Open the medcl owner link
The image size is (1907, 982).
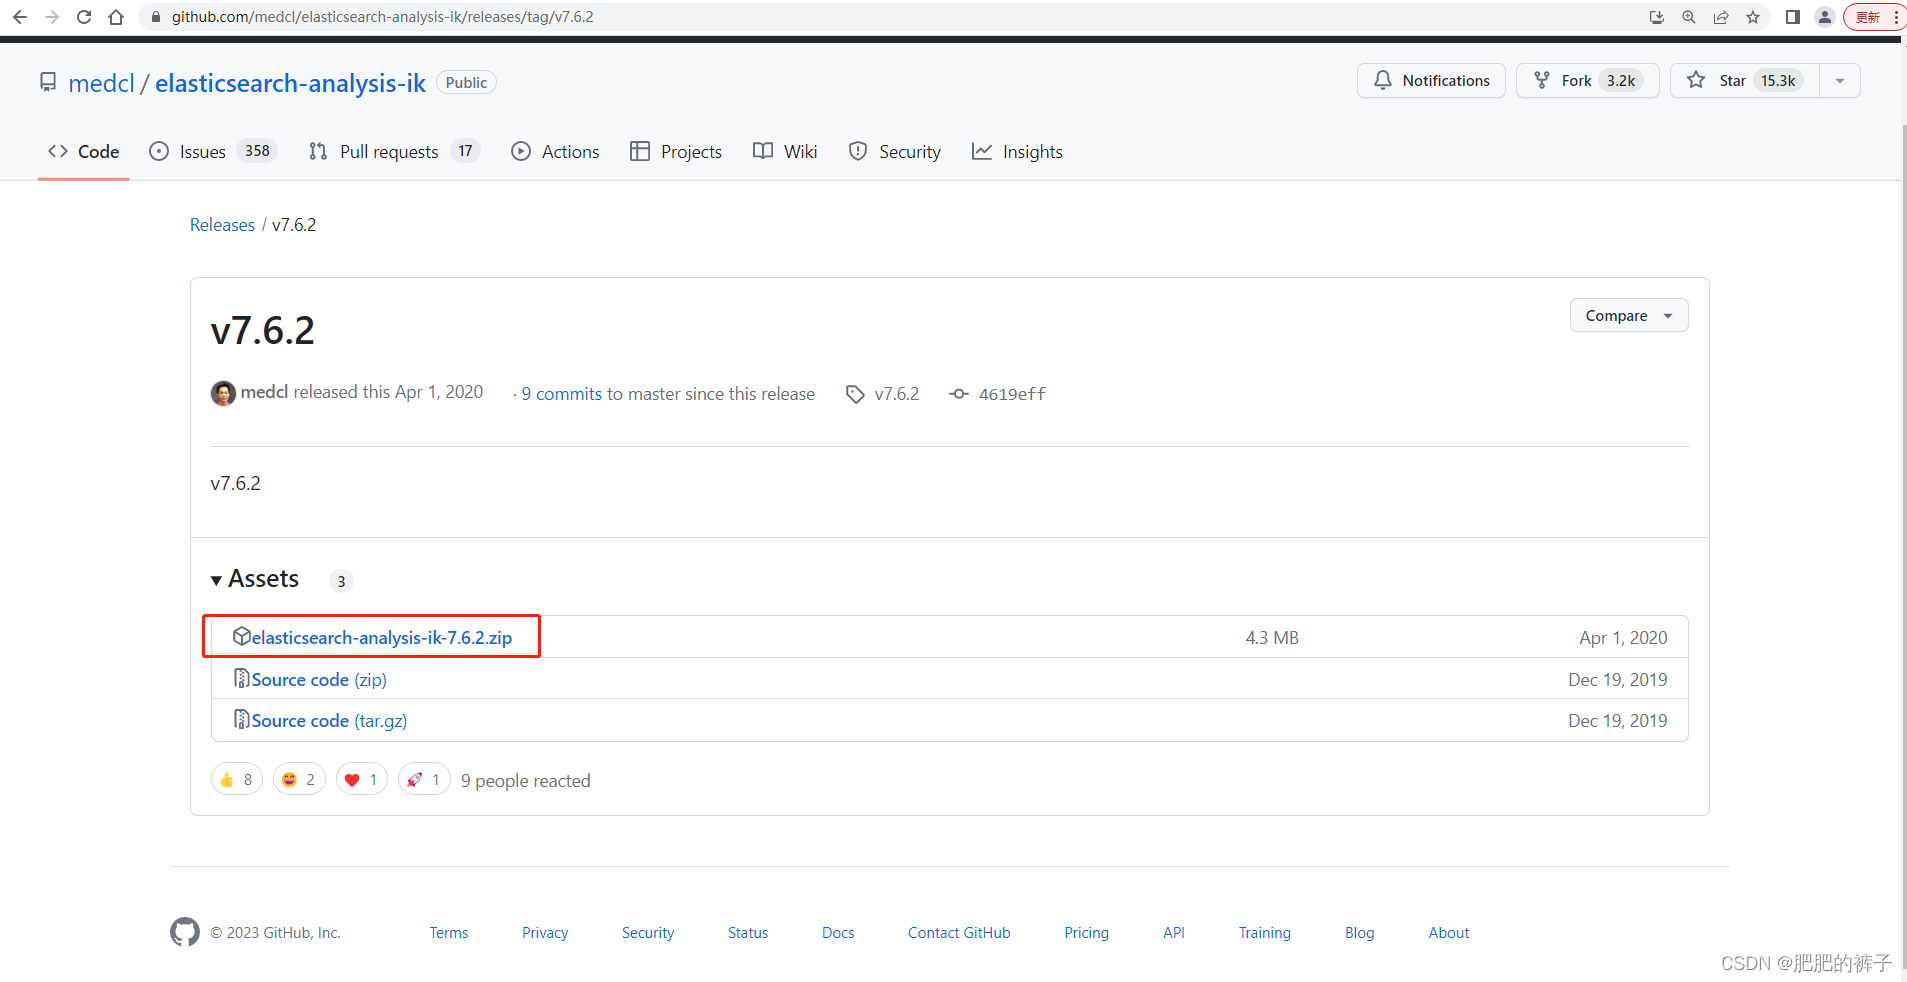[x=101, y=83]
